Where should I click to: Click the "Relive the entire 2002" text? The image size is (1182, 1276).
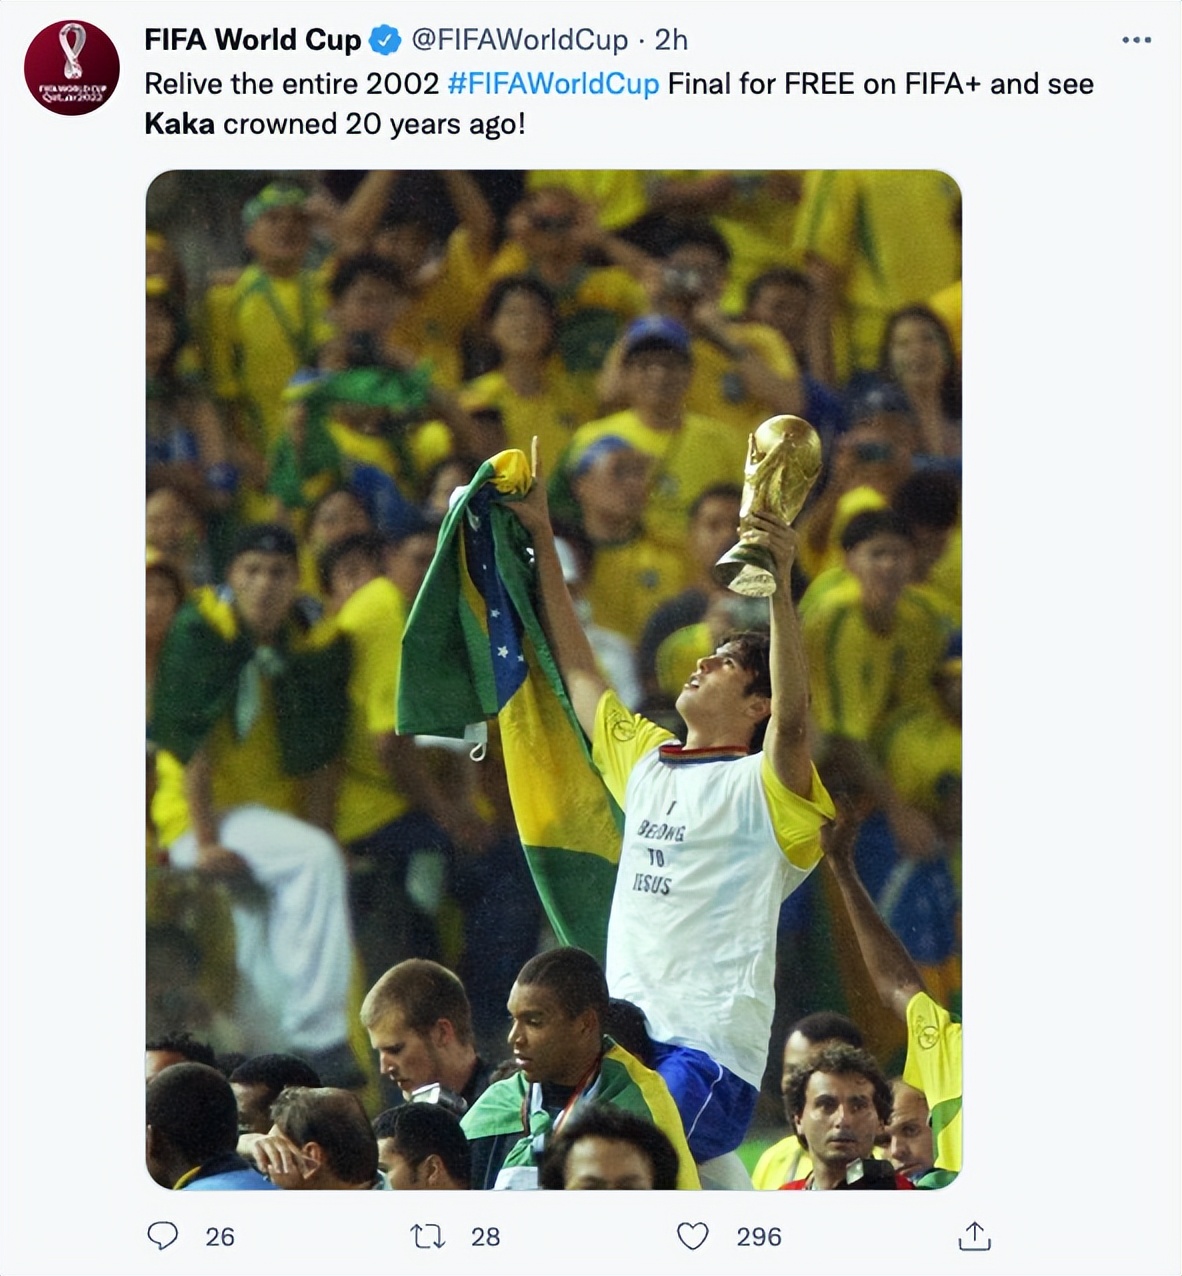[291, 84]
